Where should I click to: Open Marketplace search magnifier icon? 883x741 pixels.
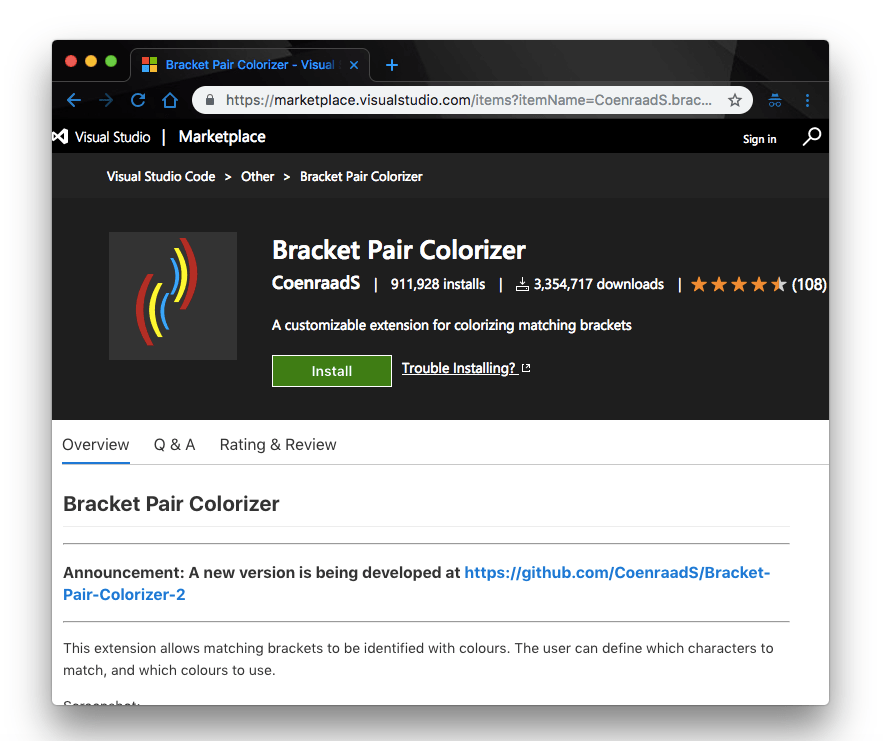tap(811, 137)
